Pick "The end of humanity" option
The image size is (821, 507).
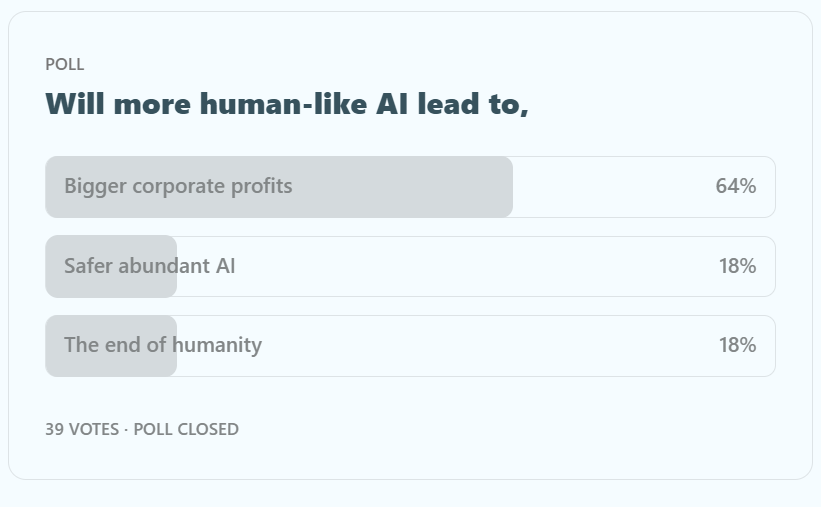[x=163, y=345]
